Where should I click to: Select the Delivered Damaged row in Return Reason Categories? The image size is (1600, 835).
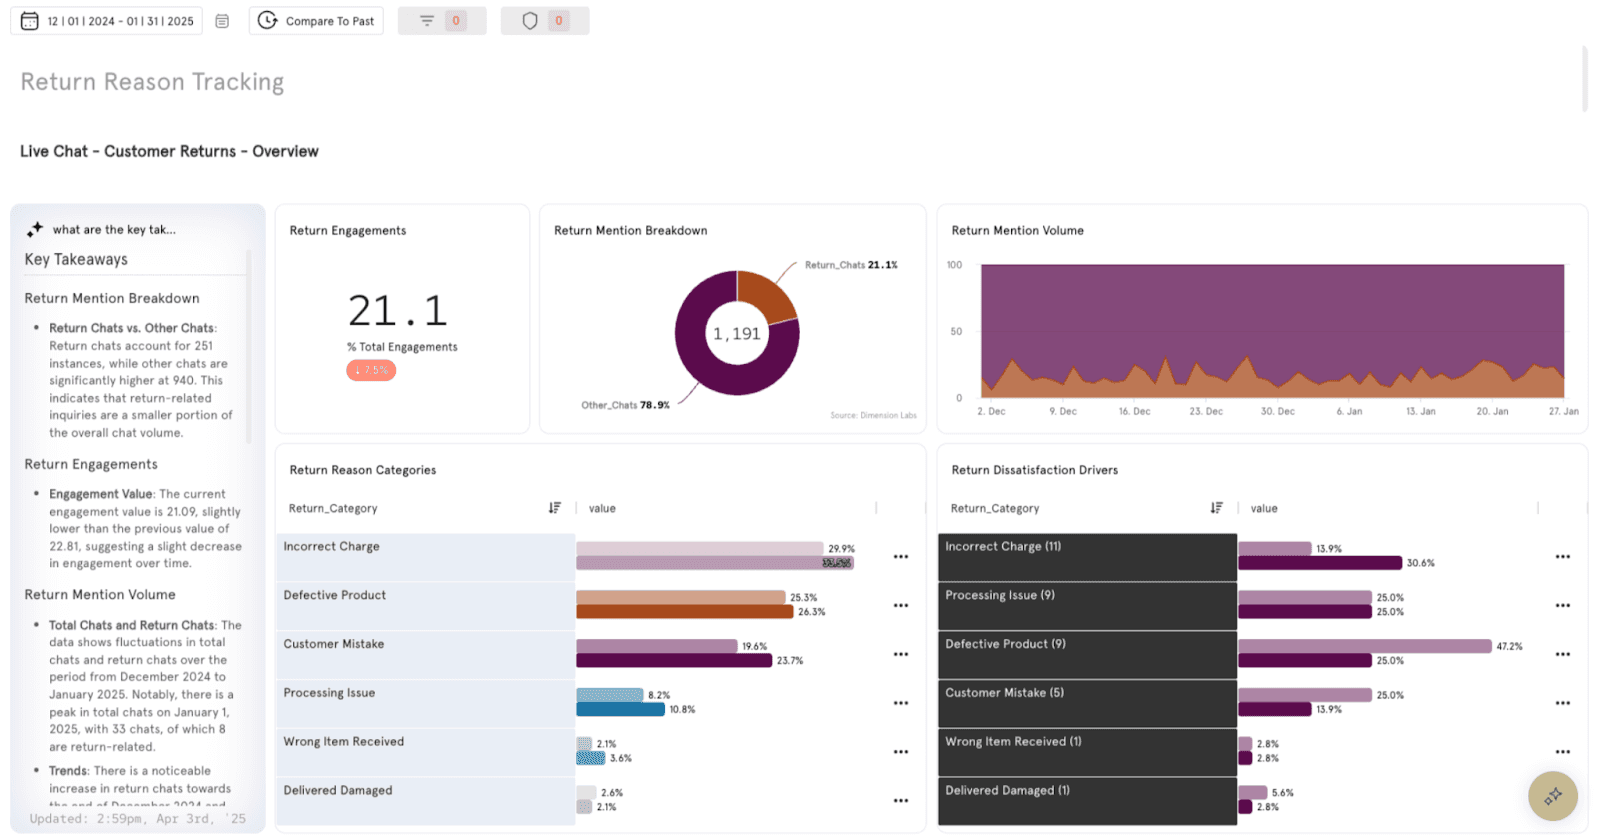pyautogui.click(x=426, y=801)
